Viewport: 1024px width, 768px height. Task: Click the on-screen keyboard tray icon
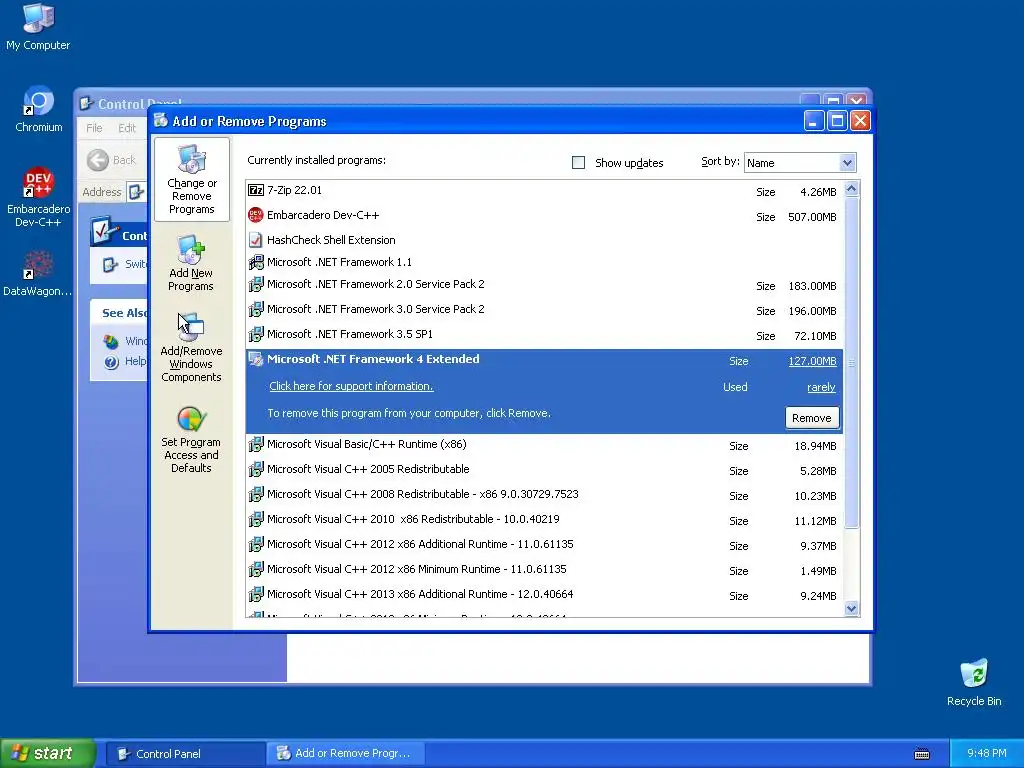click(x=921, y=754)
